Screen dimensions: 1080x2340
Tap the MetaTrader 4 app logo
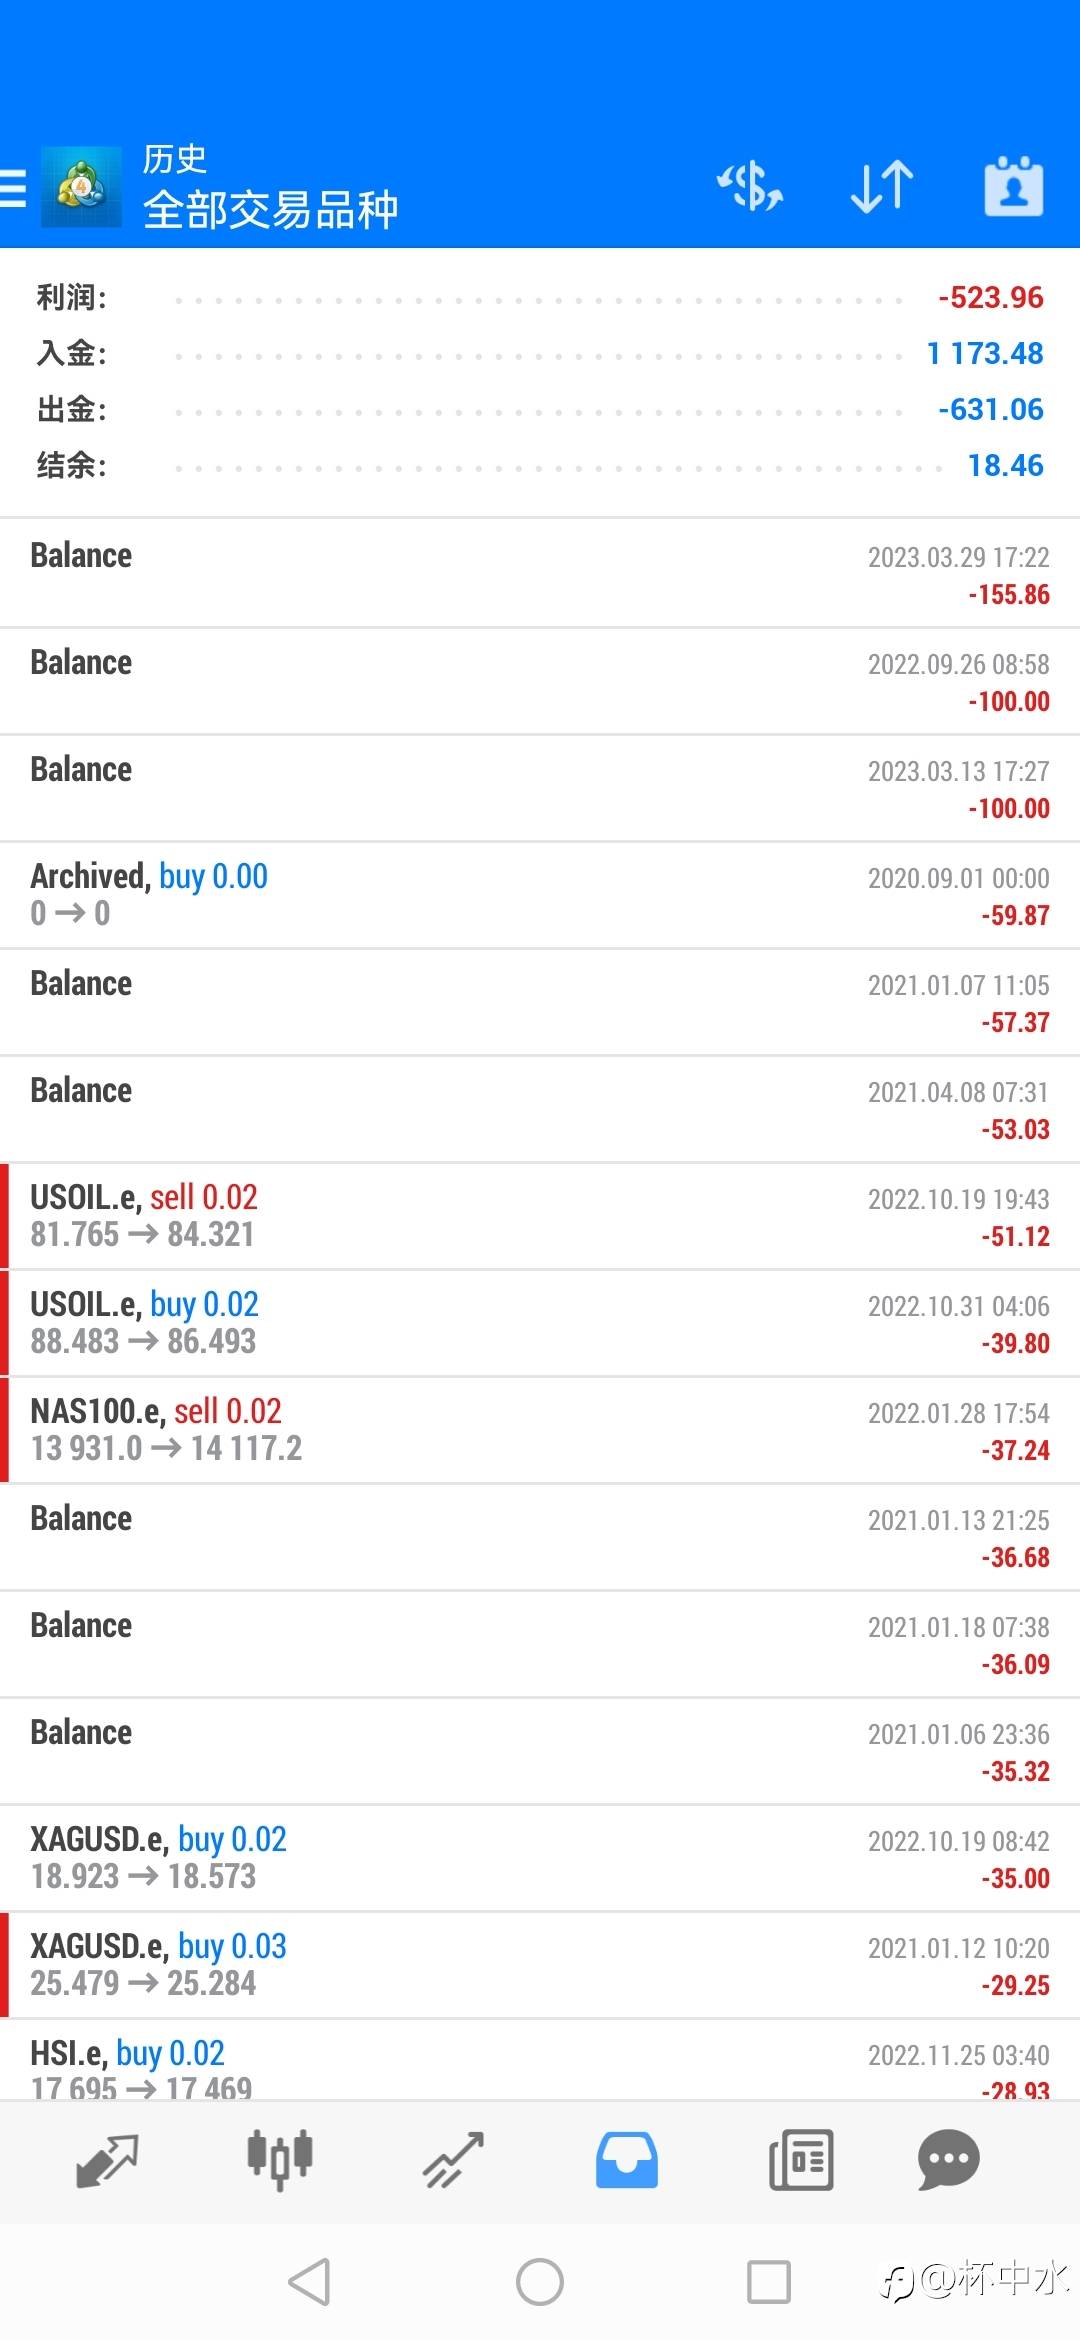point(81,187)
